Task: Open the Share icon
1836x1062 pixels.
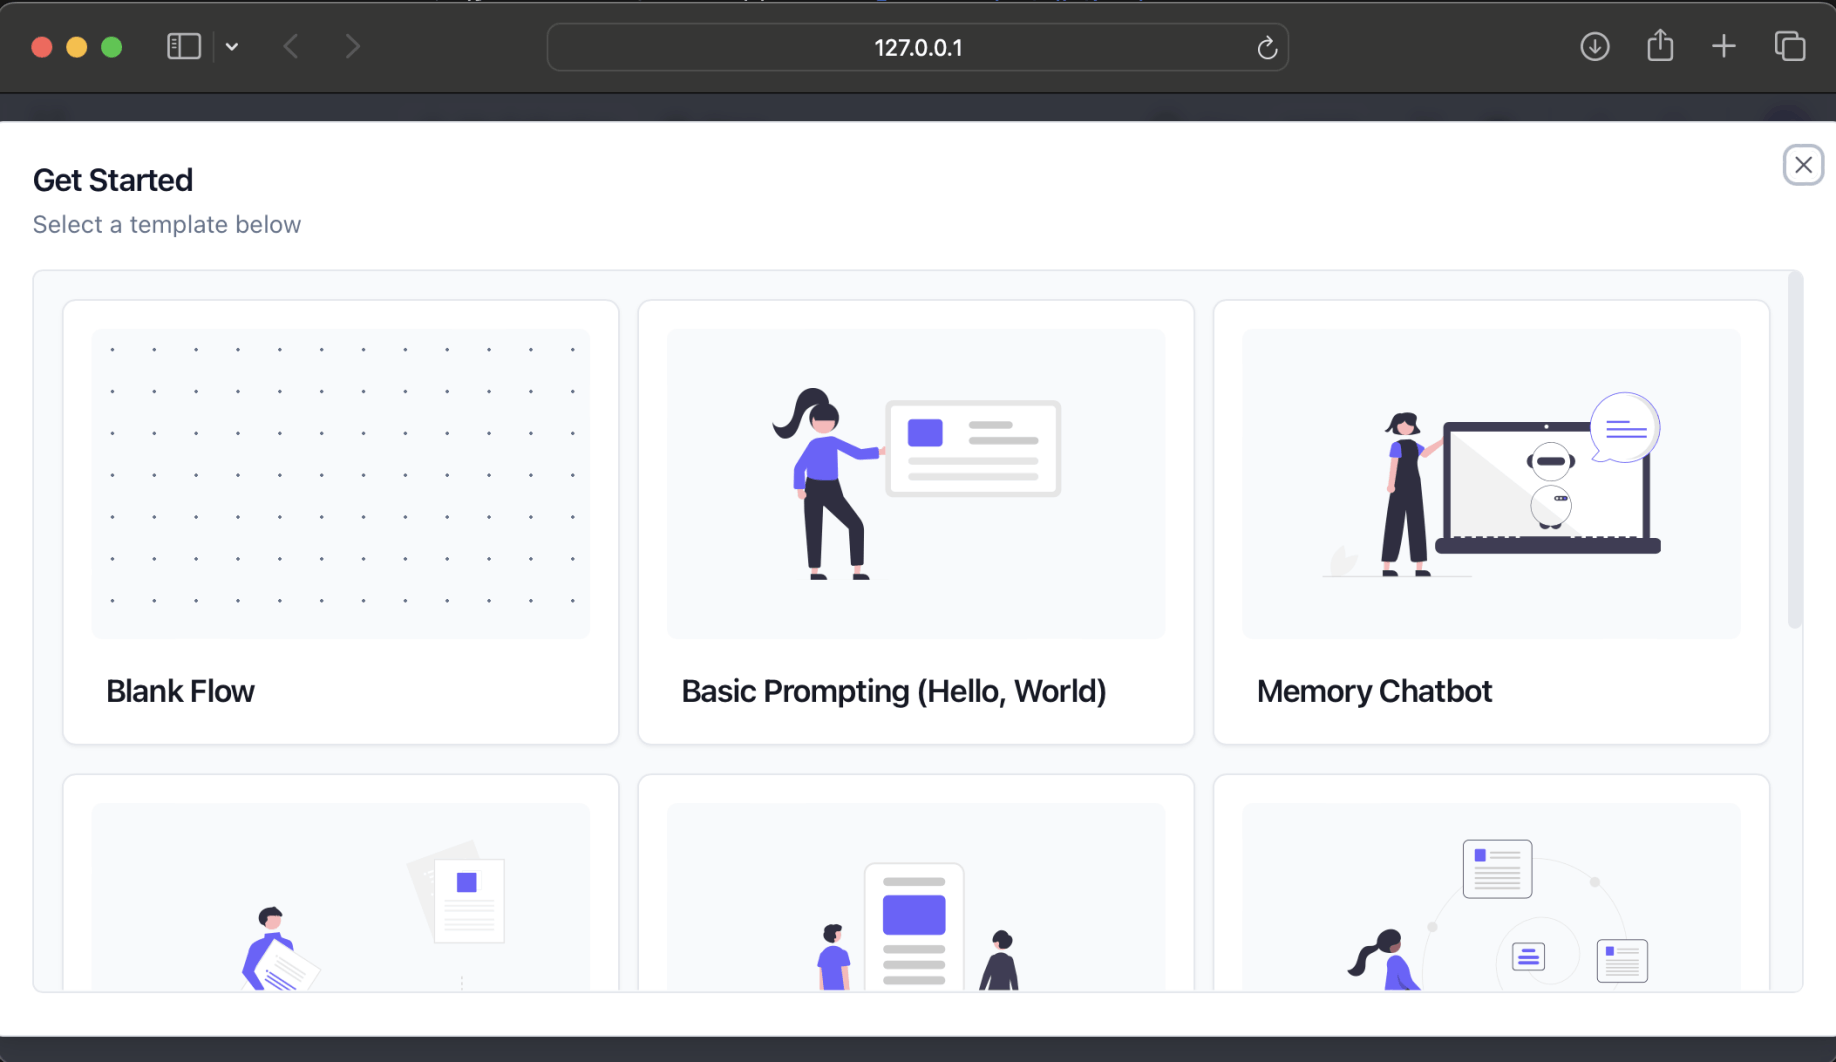Action: coord(1660,46)
